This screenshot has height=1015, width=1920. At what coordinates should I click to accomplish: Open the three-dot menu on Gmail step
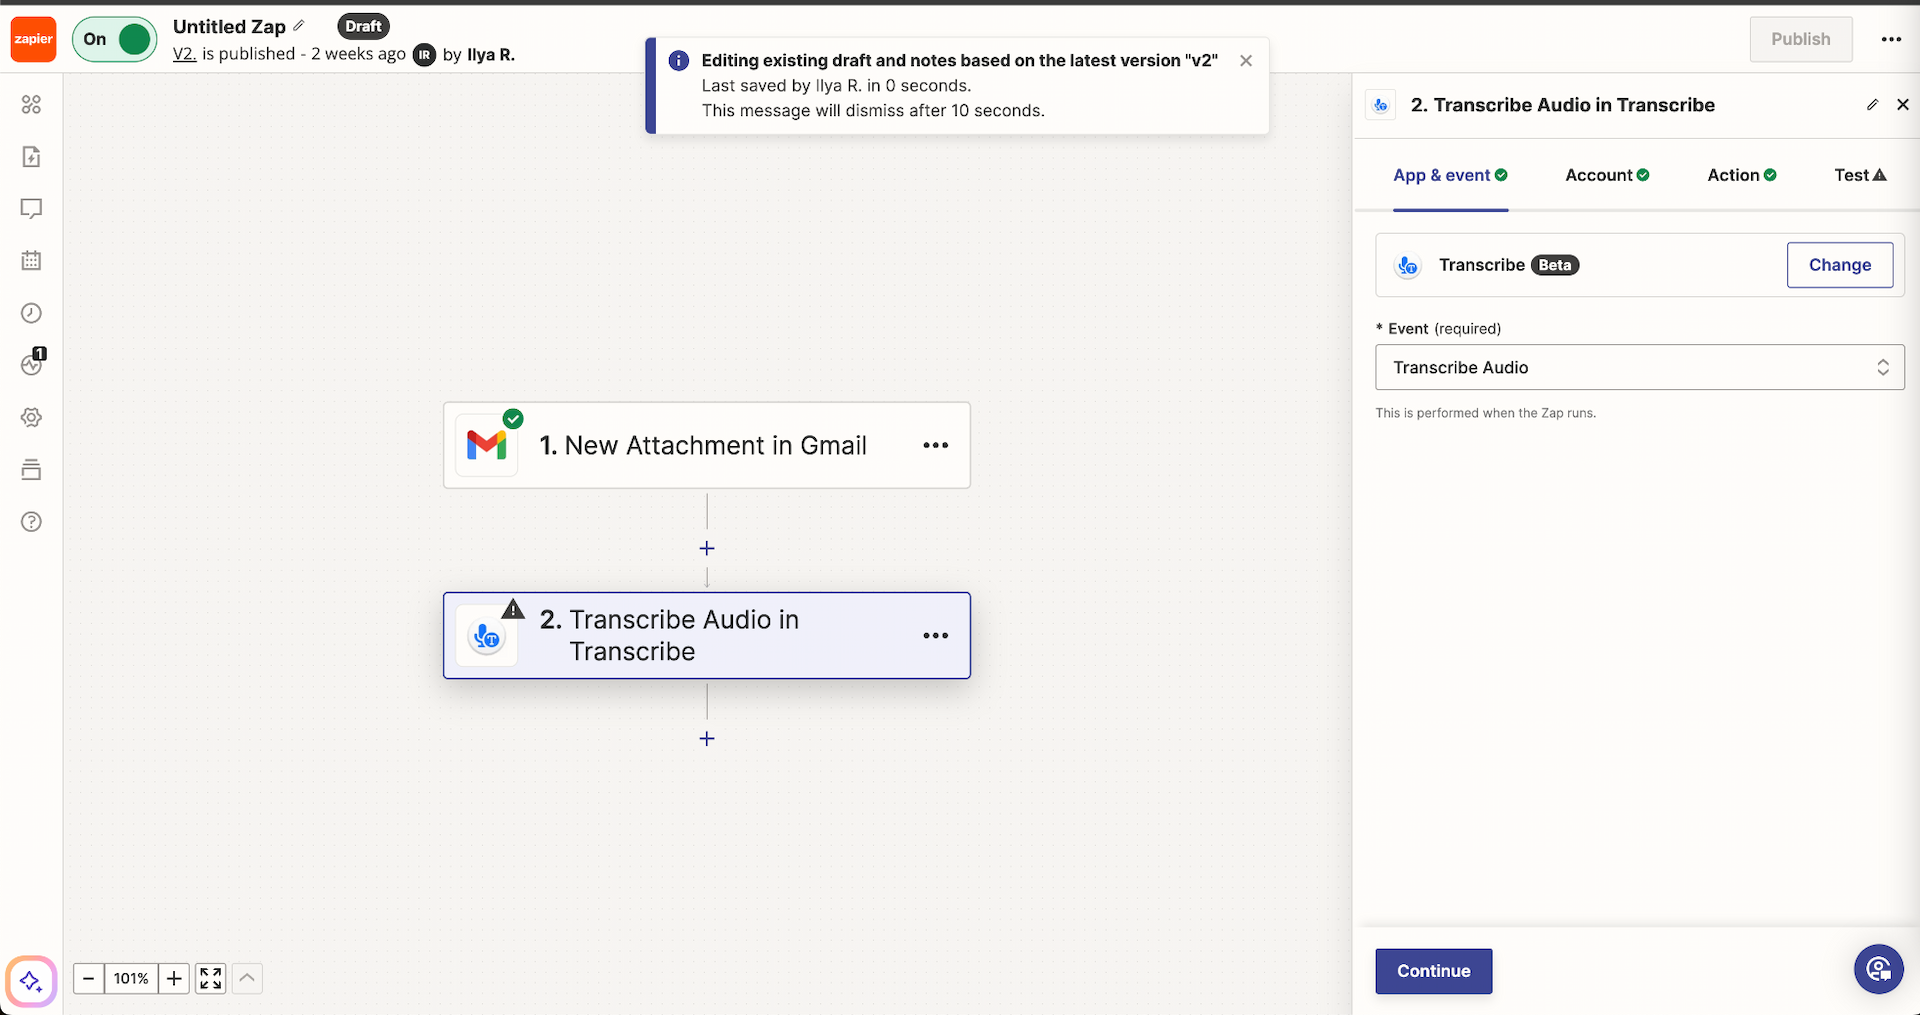tap(935, 445)
